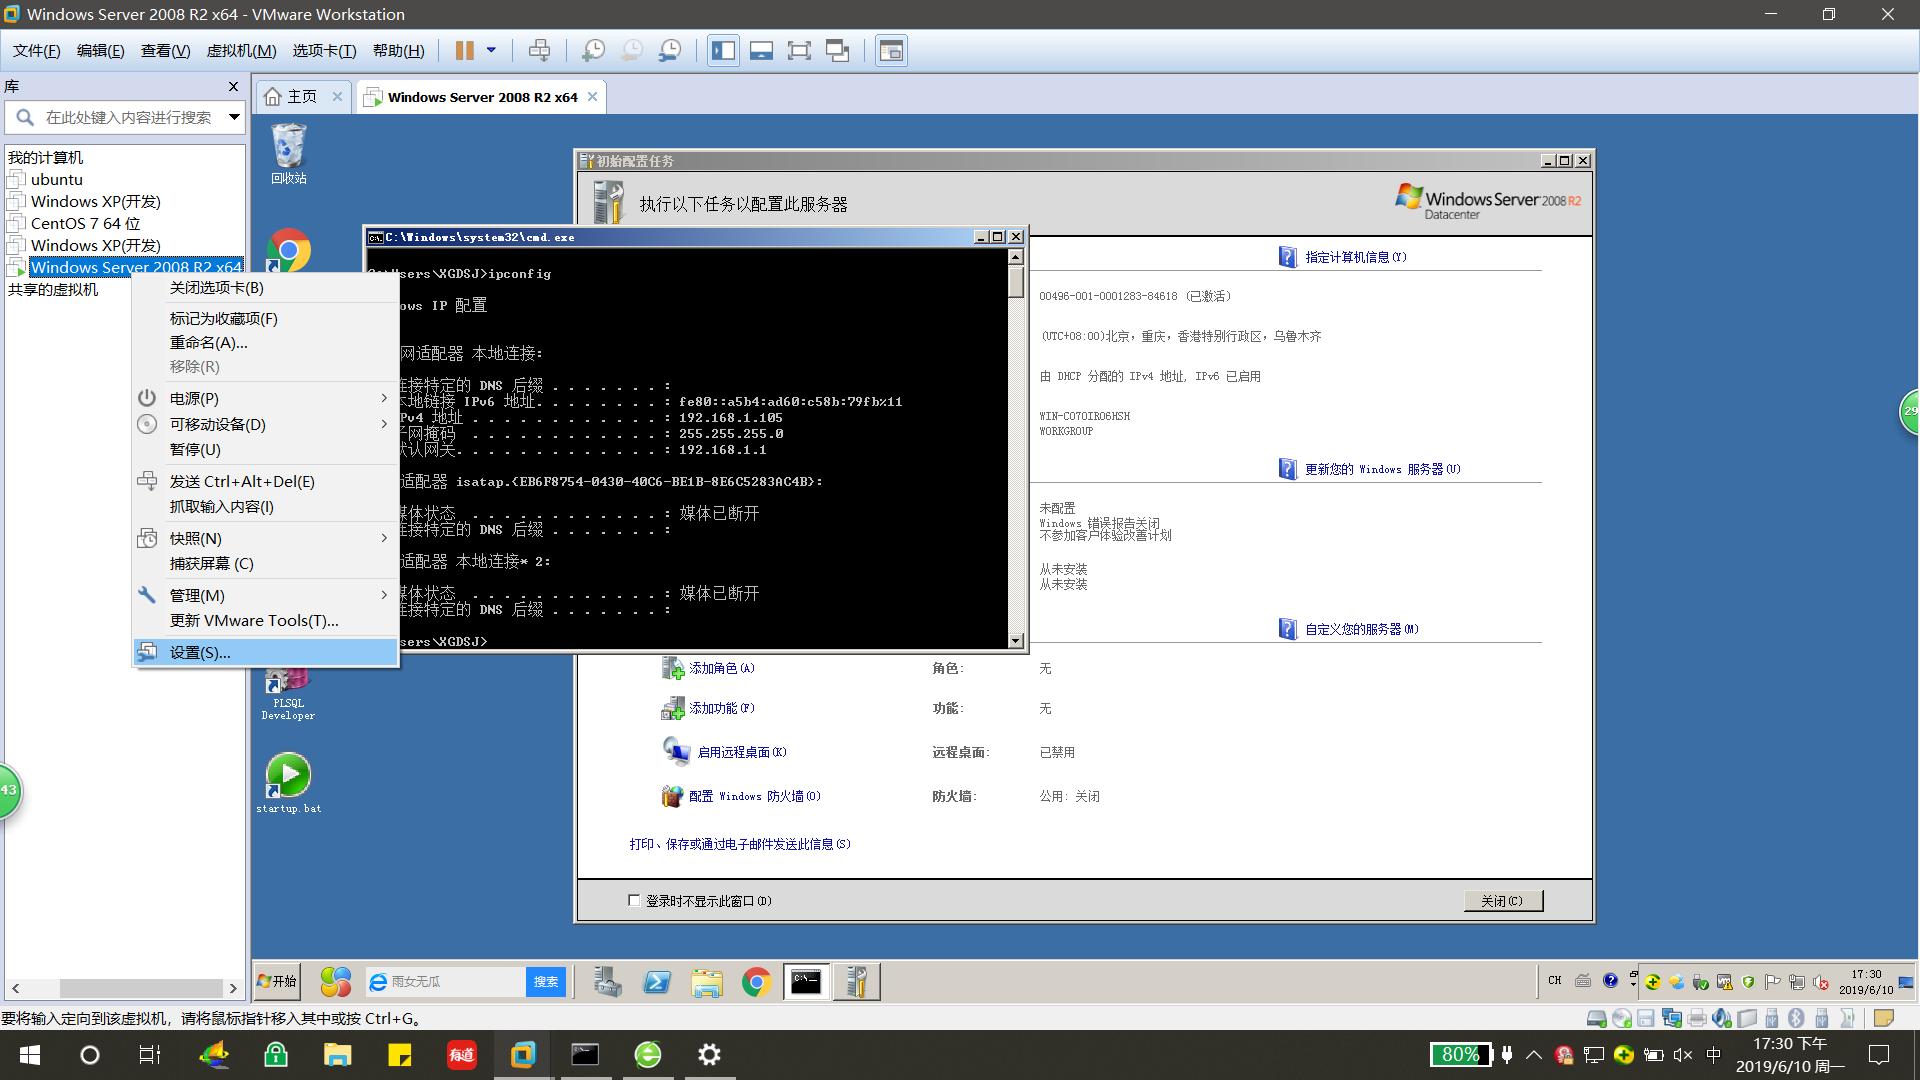Viewport: 1920px width, 1080px height.
Task: Click the Unity mode toolbar icon
Action: tap(837, 50)
